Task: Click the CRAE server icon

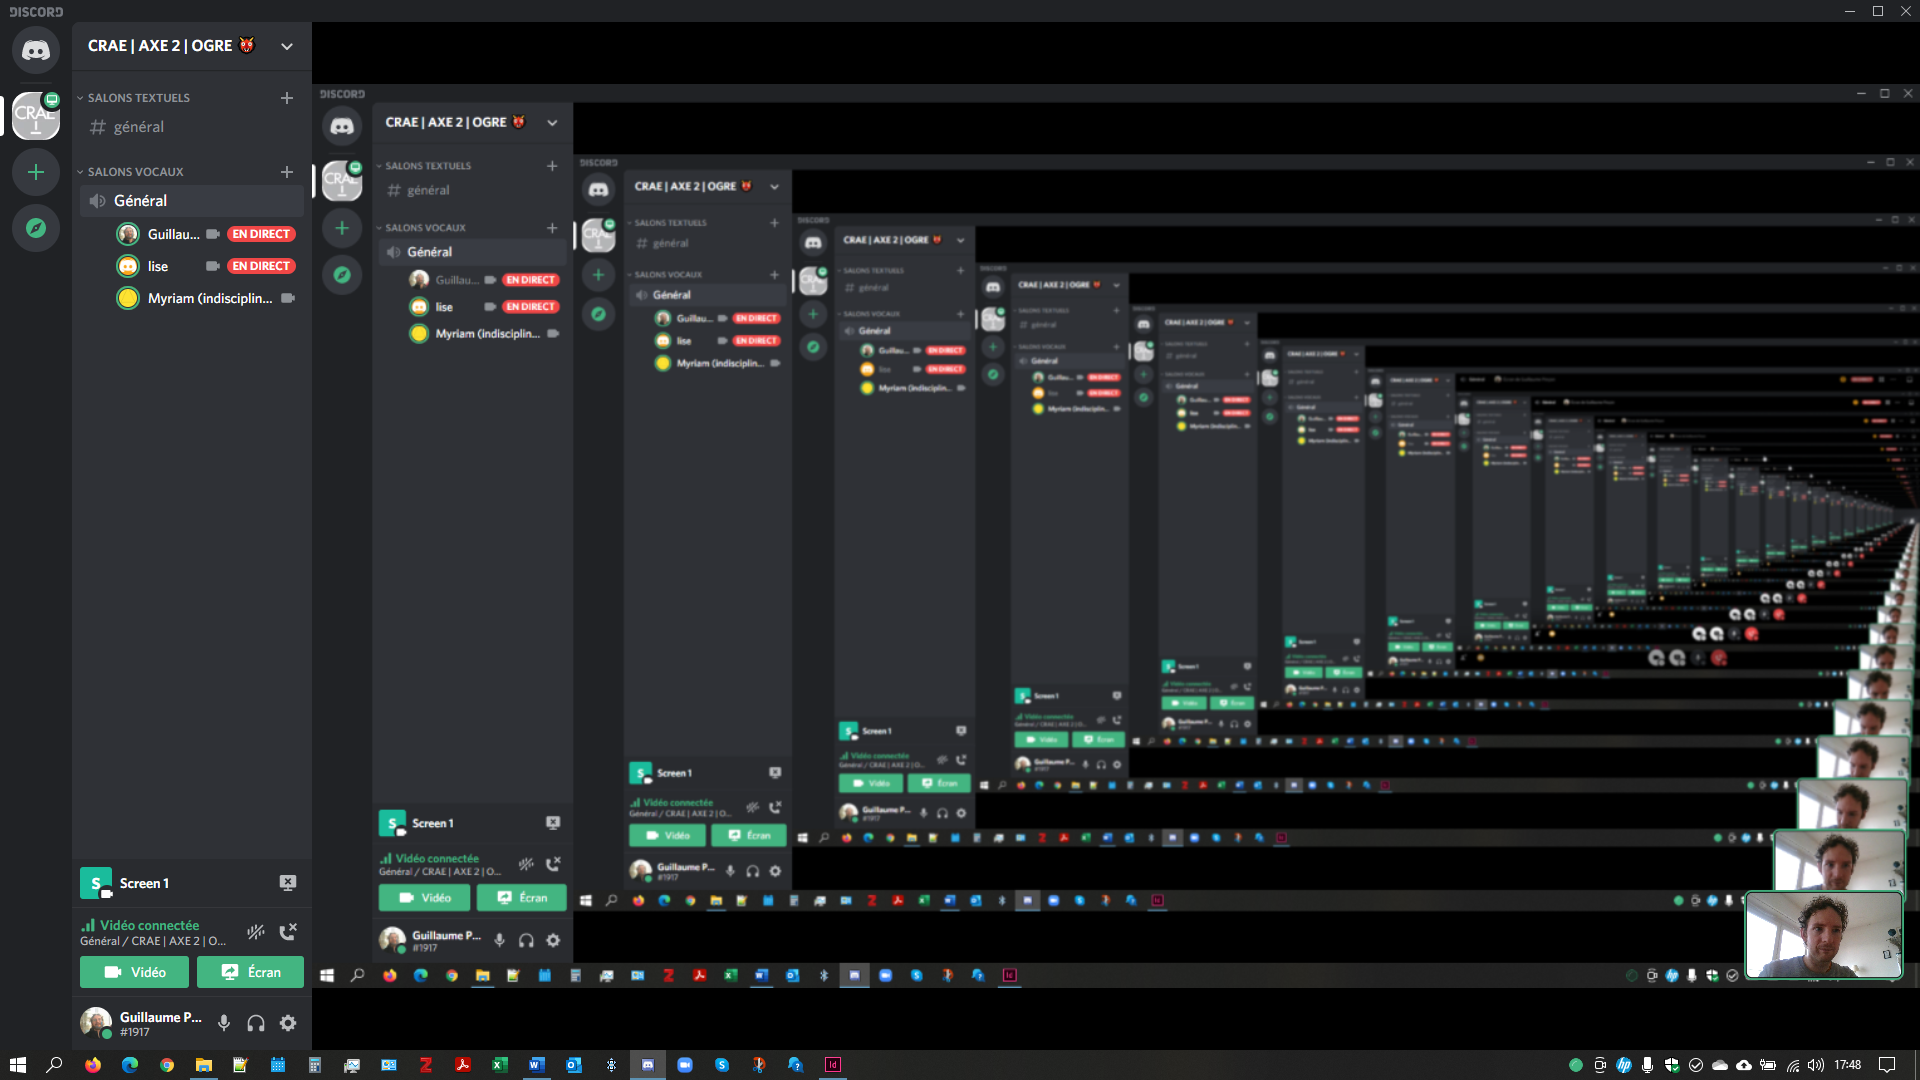Action: point(36,115)
